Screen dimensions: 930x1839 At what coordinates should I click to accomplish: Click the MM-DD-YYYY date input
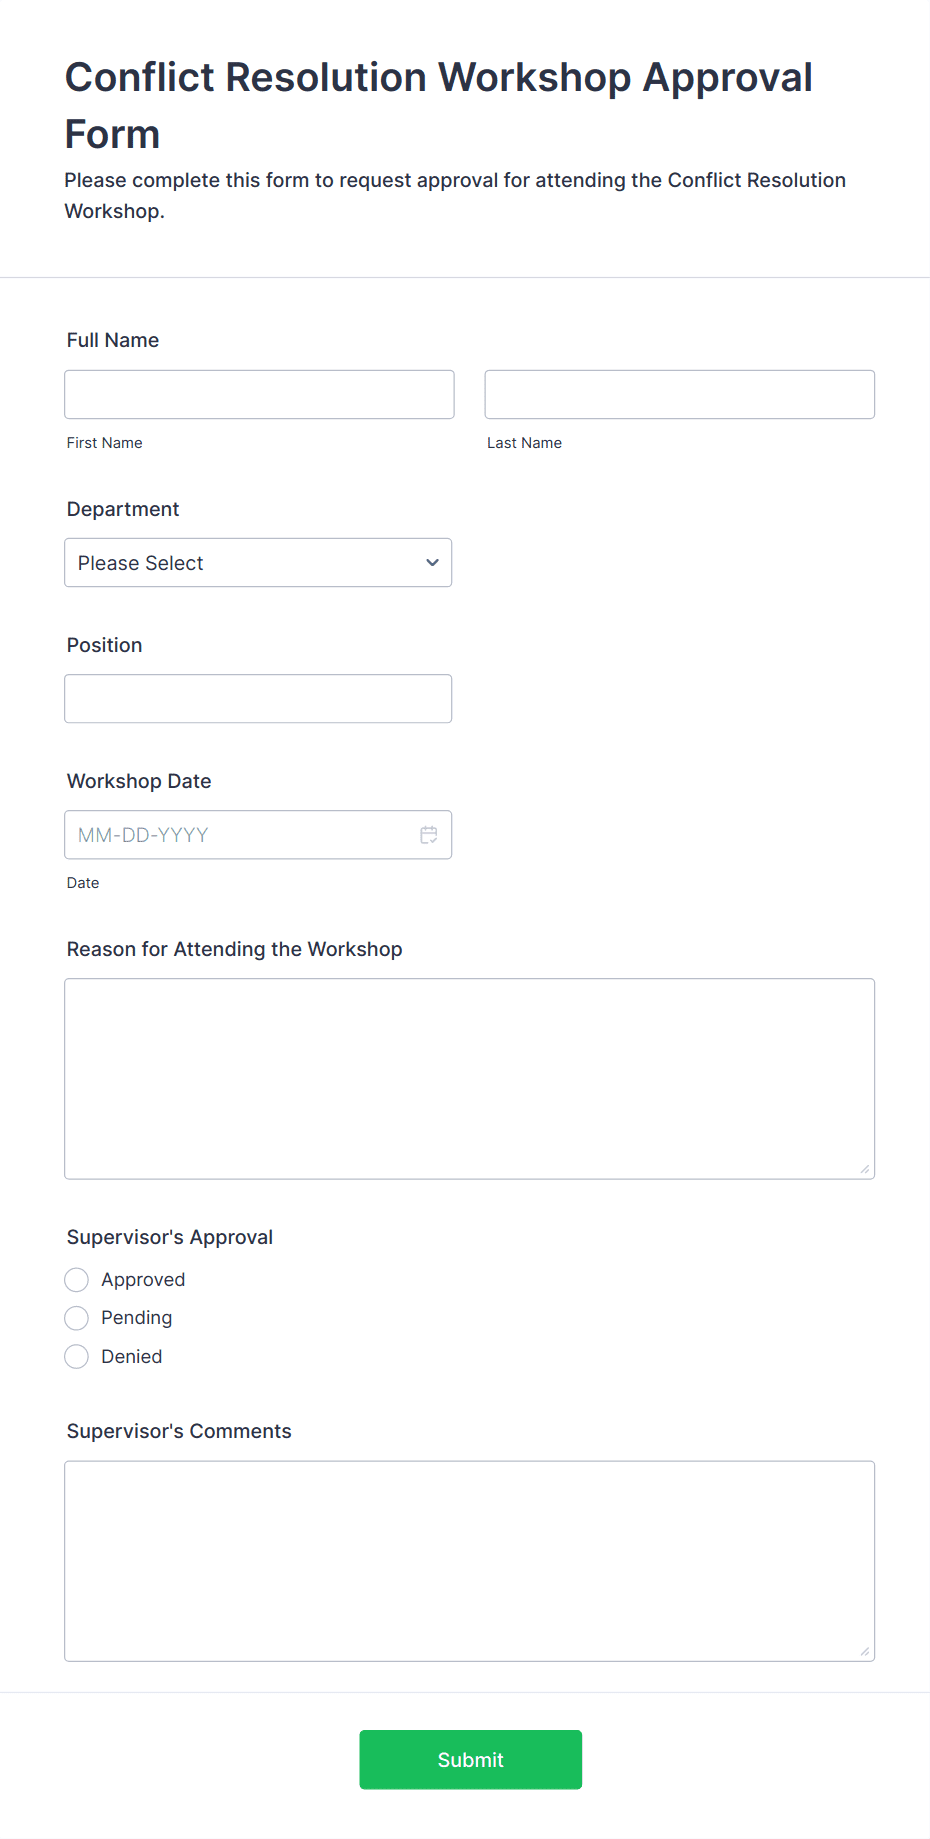click(240, 835)
